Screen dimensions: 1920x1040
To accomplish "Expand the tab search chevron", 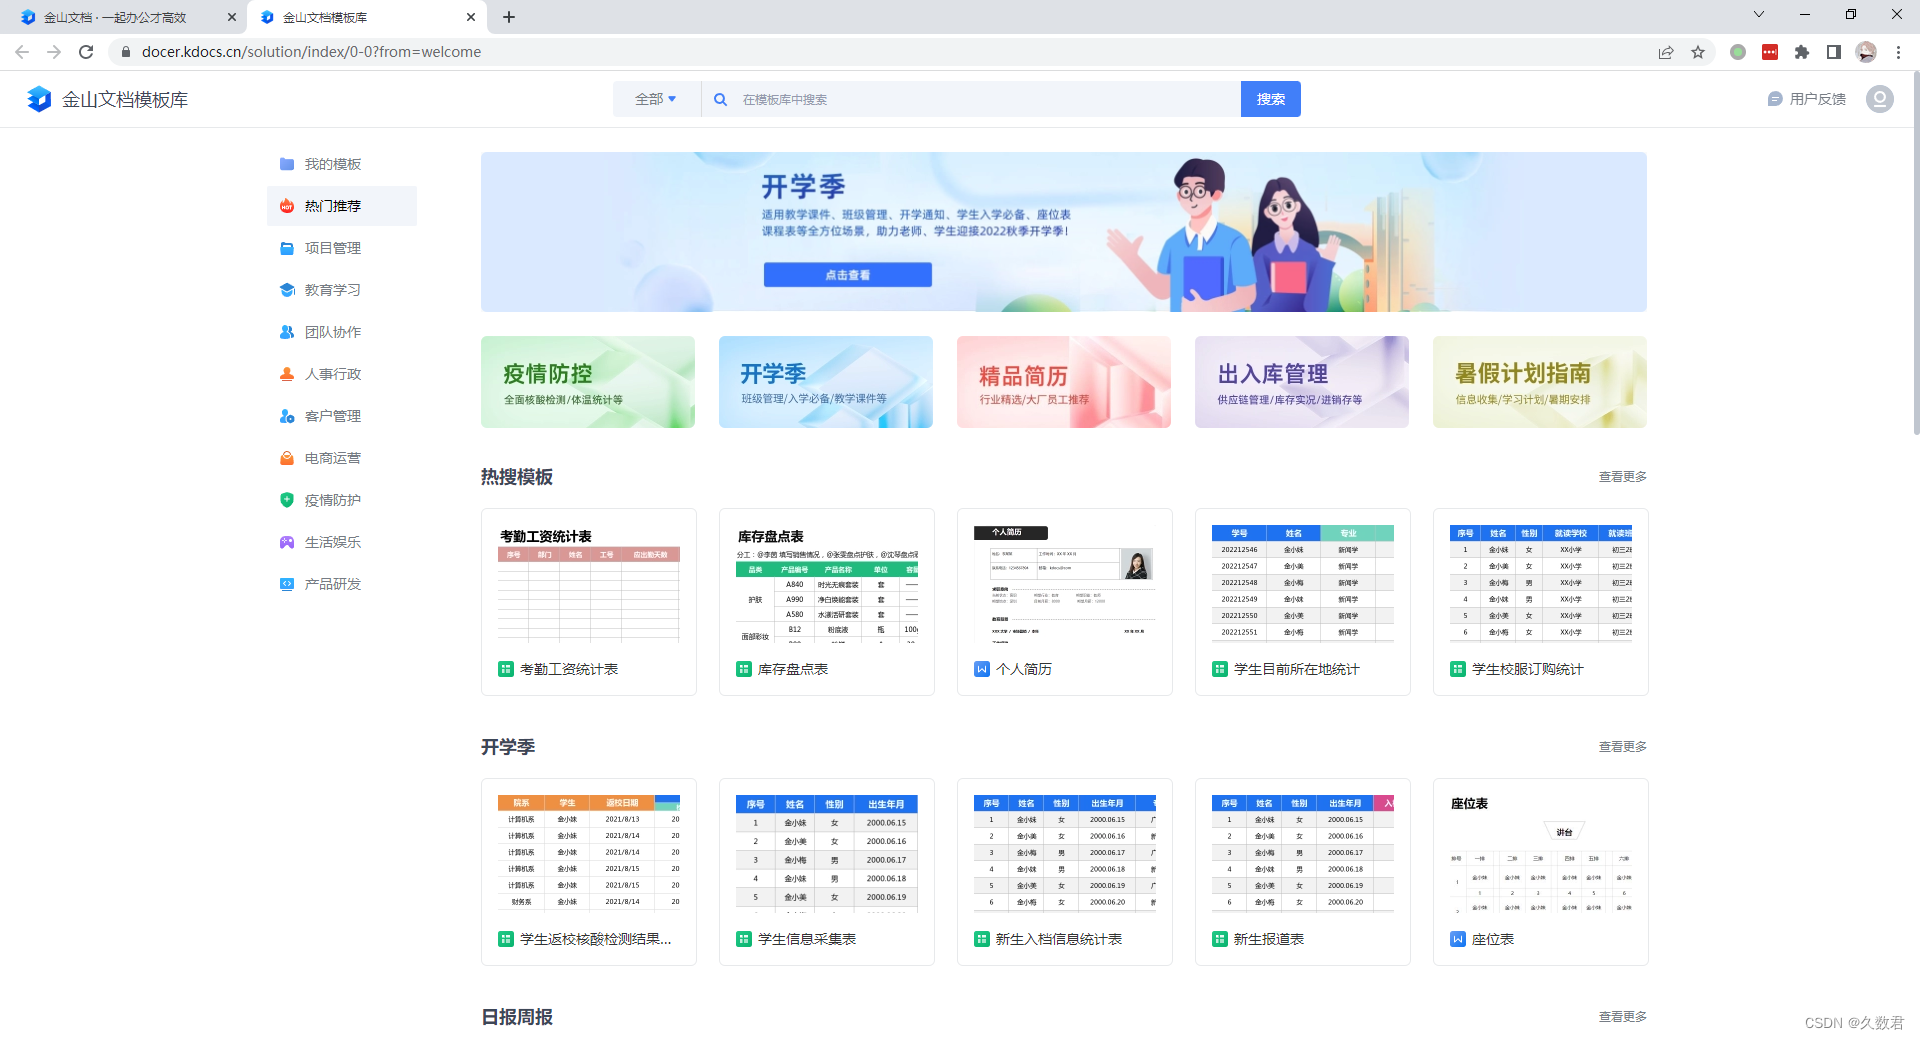I will coord(1759,14).
